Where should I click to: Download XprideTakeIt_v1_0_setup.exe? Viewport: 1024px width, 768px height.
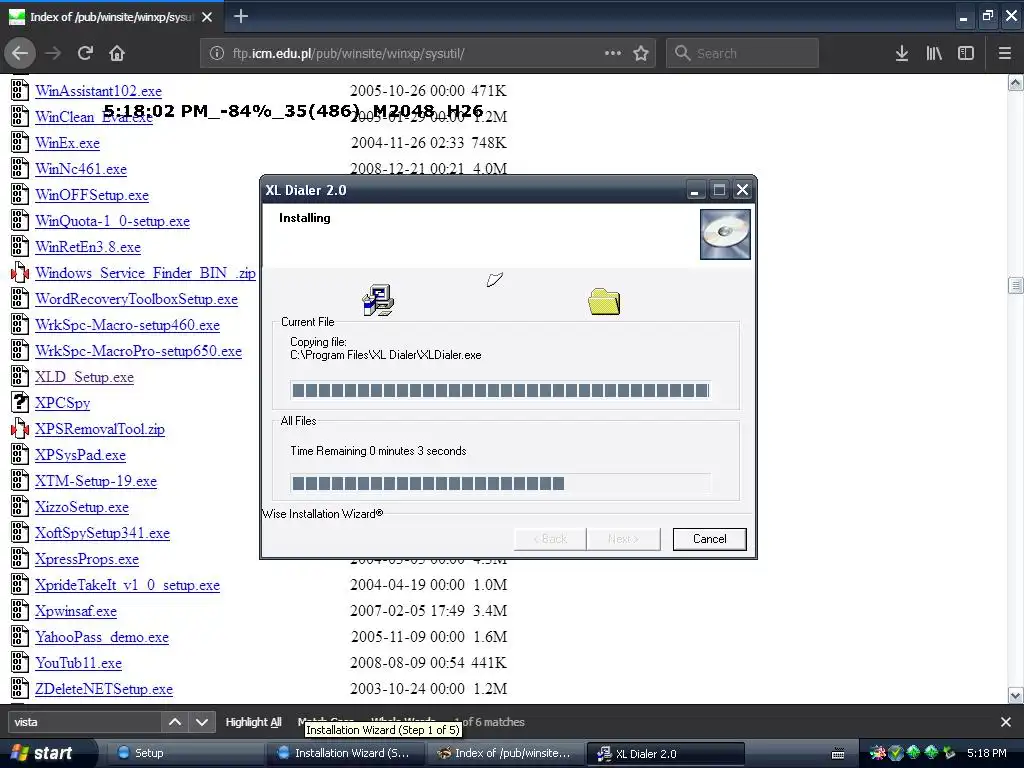tap(127, 585)
